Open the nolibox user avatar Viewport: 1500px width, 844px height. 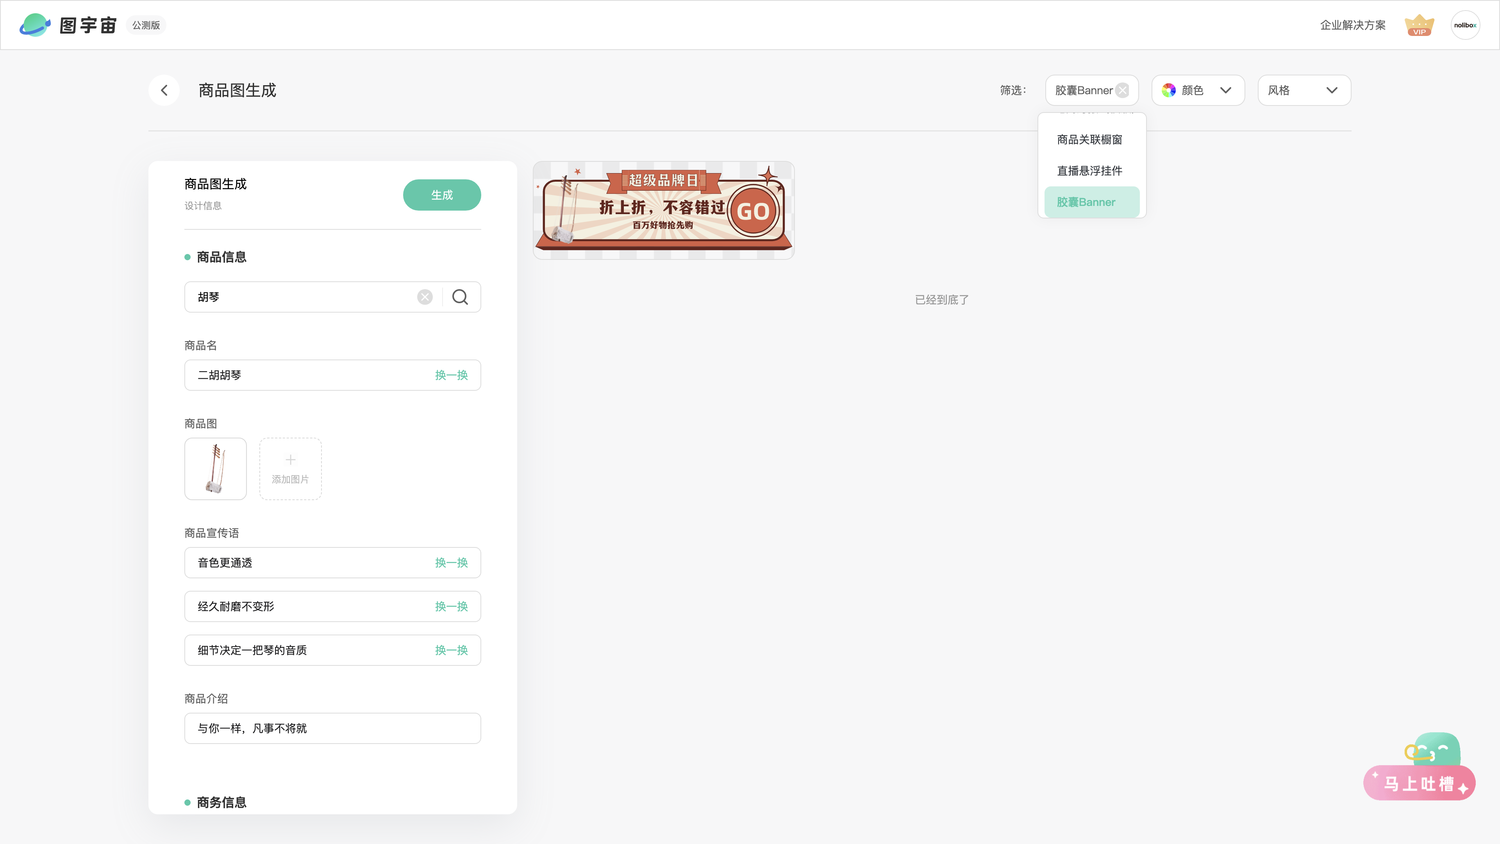coord(1465,25)
